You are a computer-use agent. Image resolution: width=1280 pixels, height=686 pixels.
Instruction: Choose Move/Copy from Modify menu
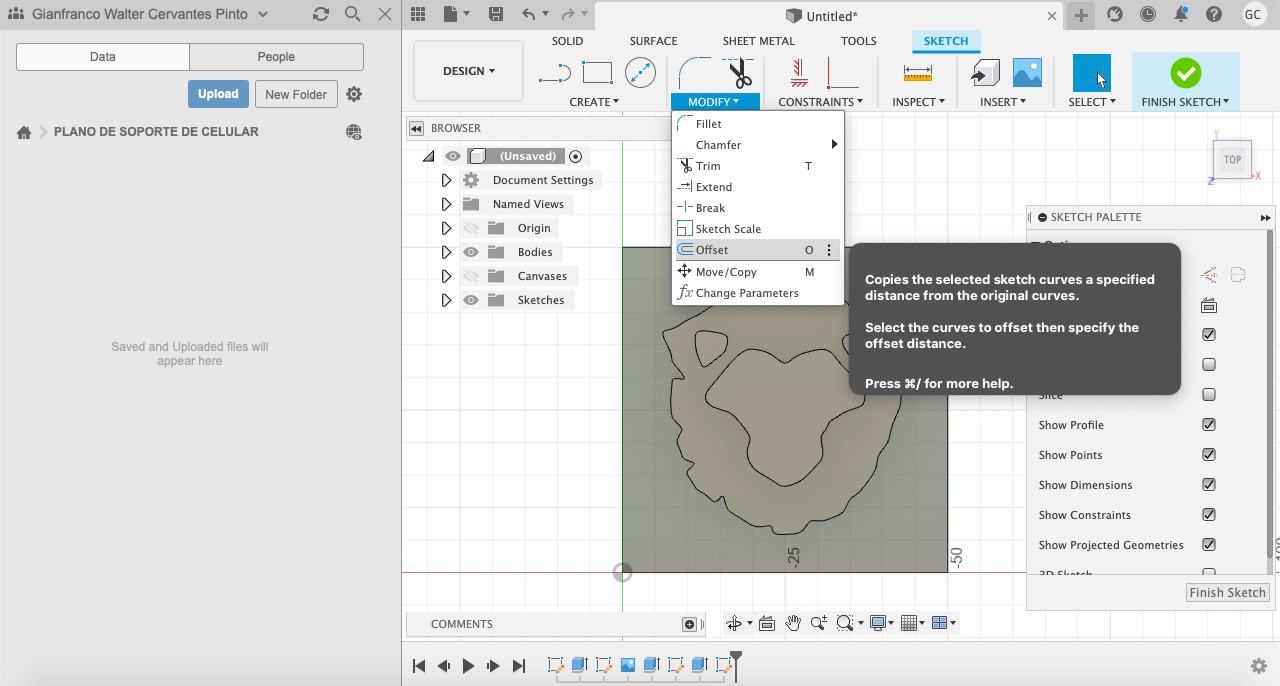click(x=758, y=272)
